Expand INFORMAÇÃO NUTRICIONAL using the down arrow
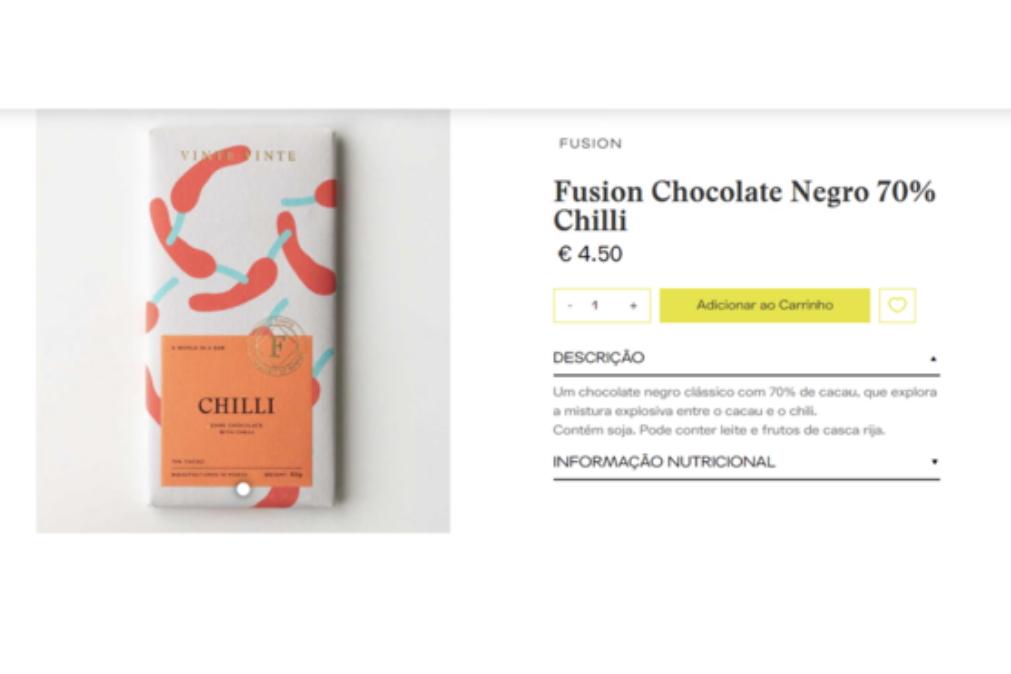The width and height of the screenshot is (1011, 674). coord(934,461)
